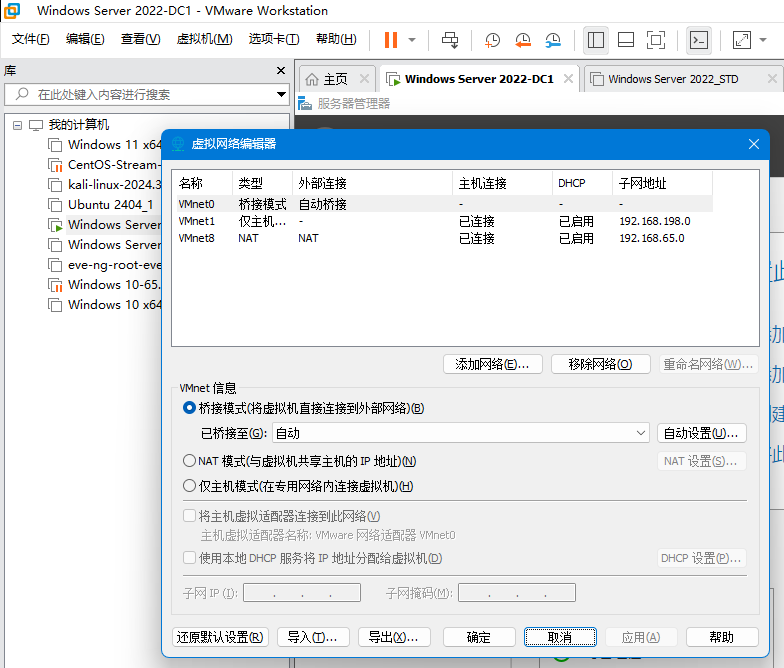Screen dimensions: 784x668
Task: Open the 虚拟机(M) menu
Action: [x=204, y=39]
